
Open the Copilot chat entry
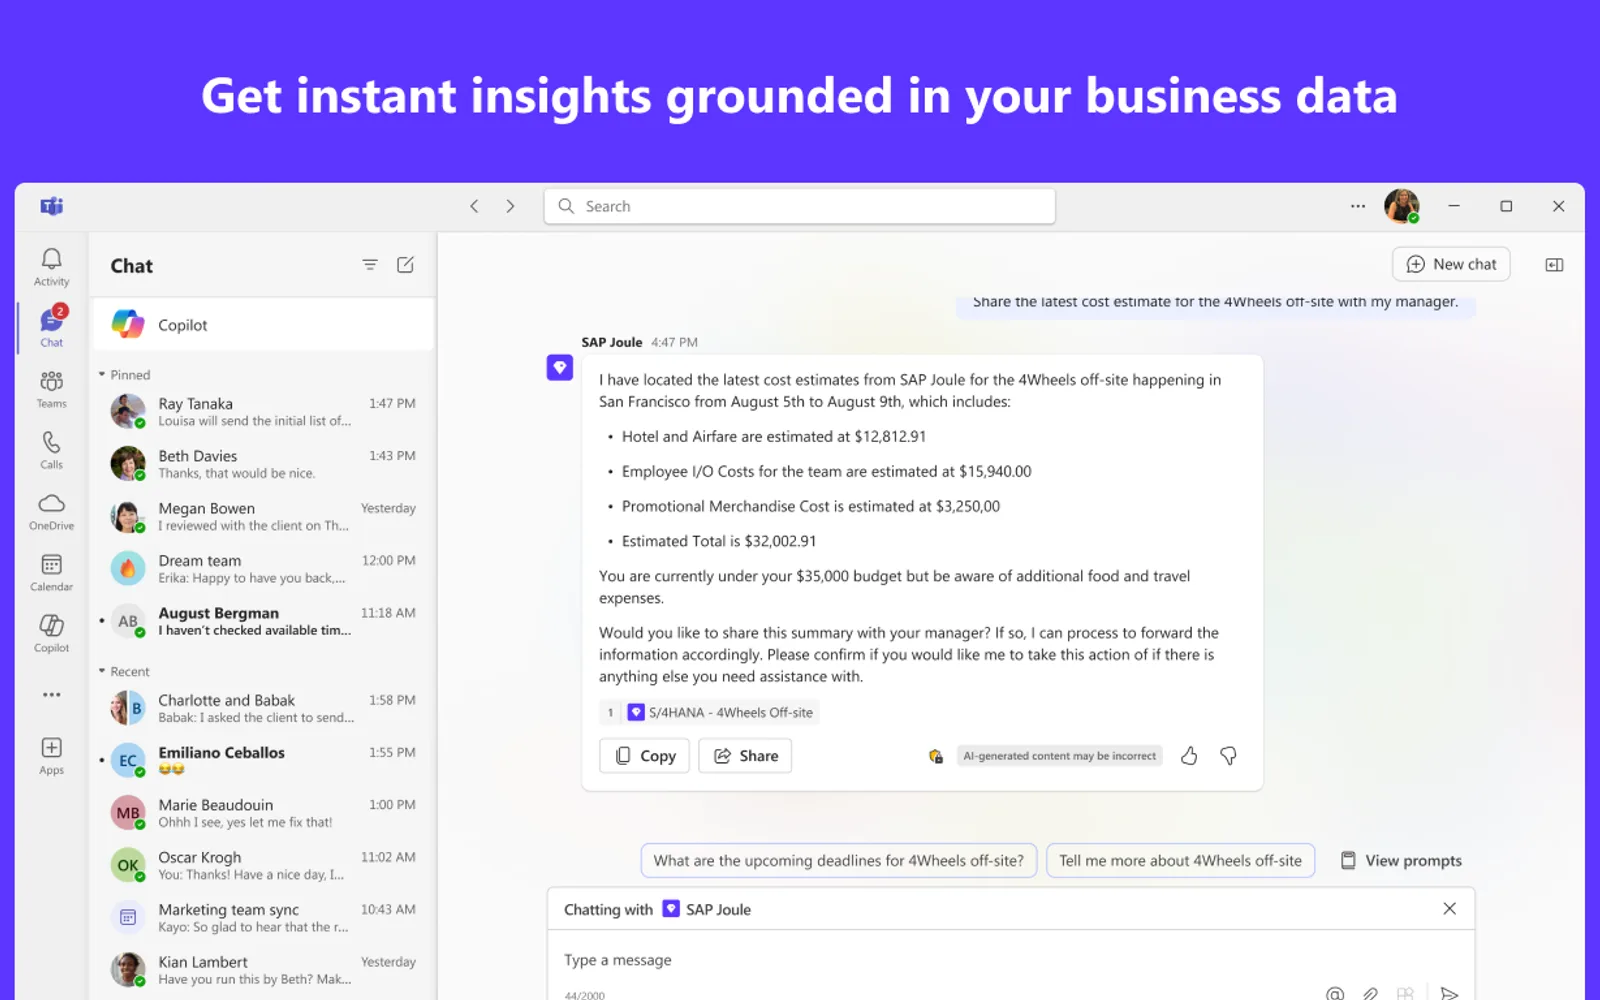tap(264, 325)
